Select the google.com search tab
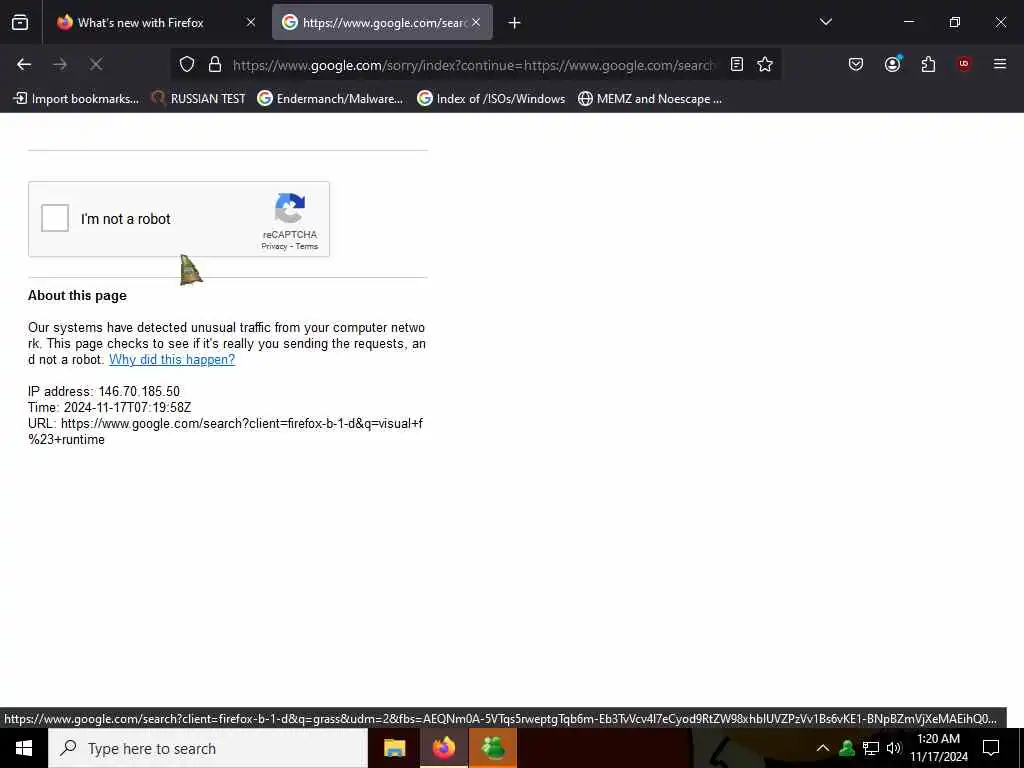1024x768 pixels. point(383,23)
